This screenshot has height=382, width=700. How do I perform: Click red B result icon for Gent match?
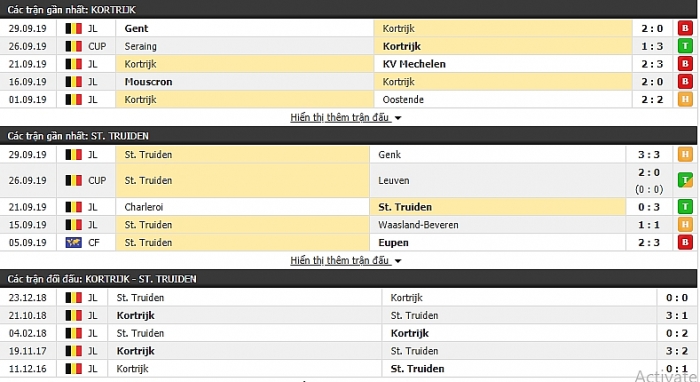tap(685, 28)
